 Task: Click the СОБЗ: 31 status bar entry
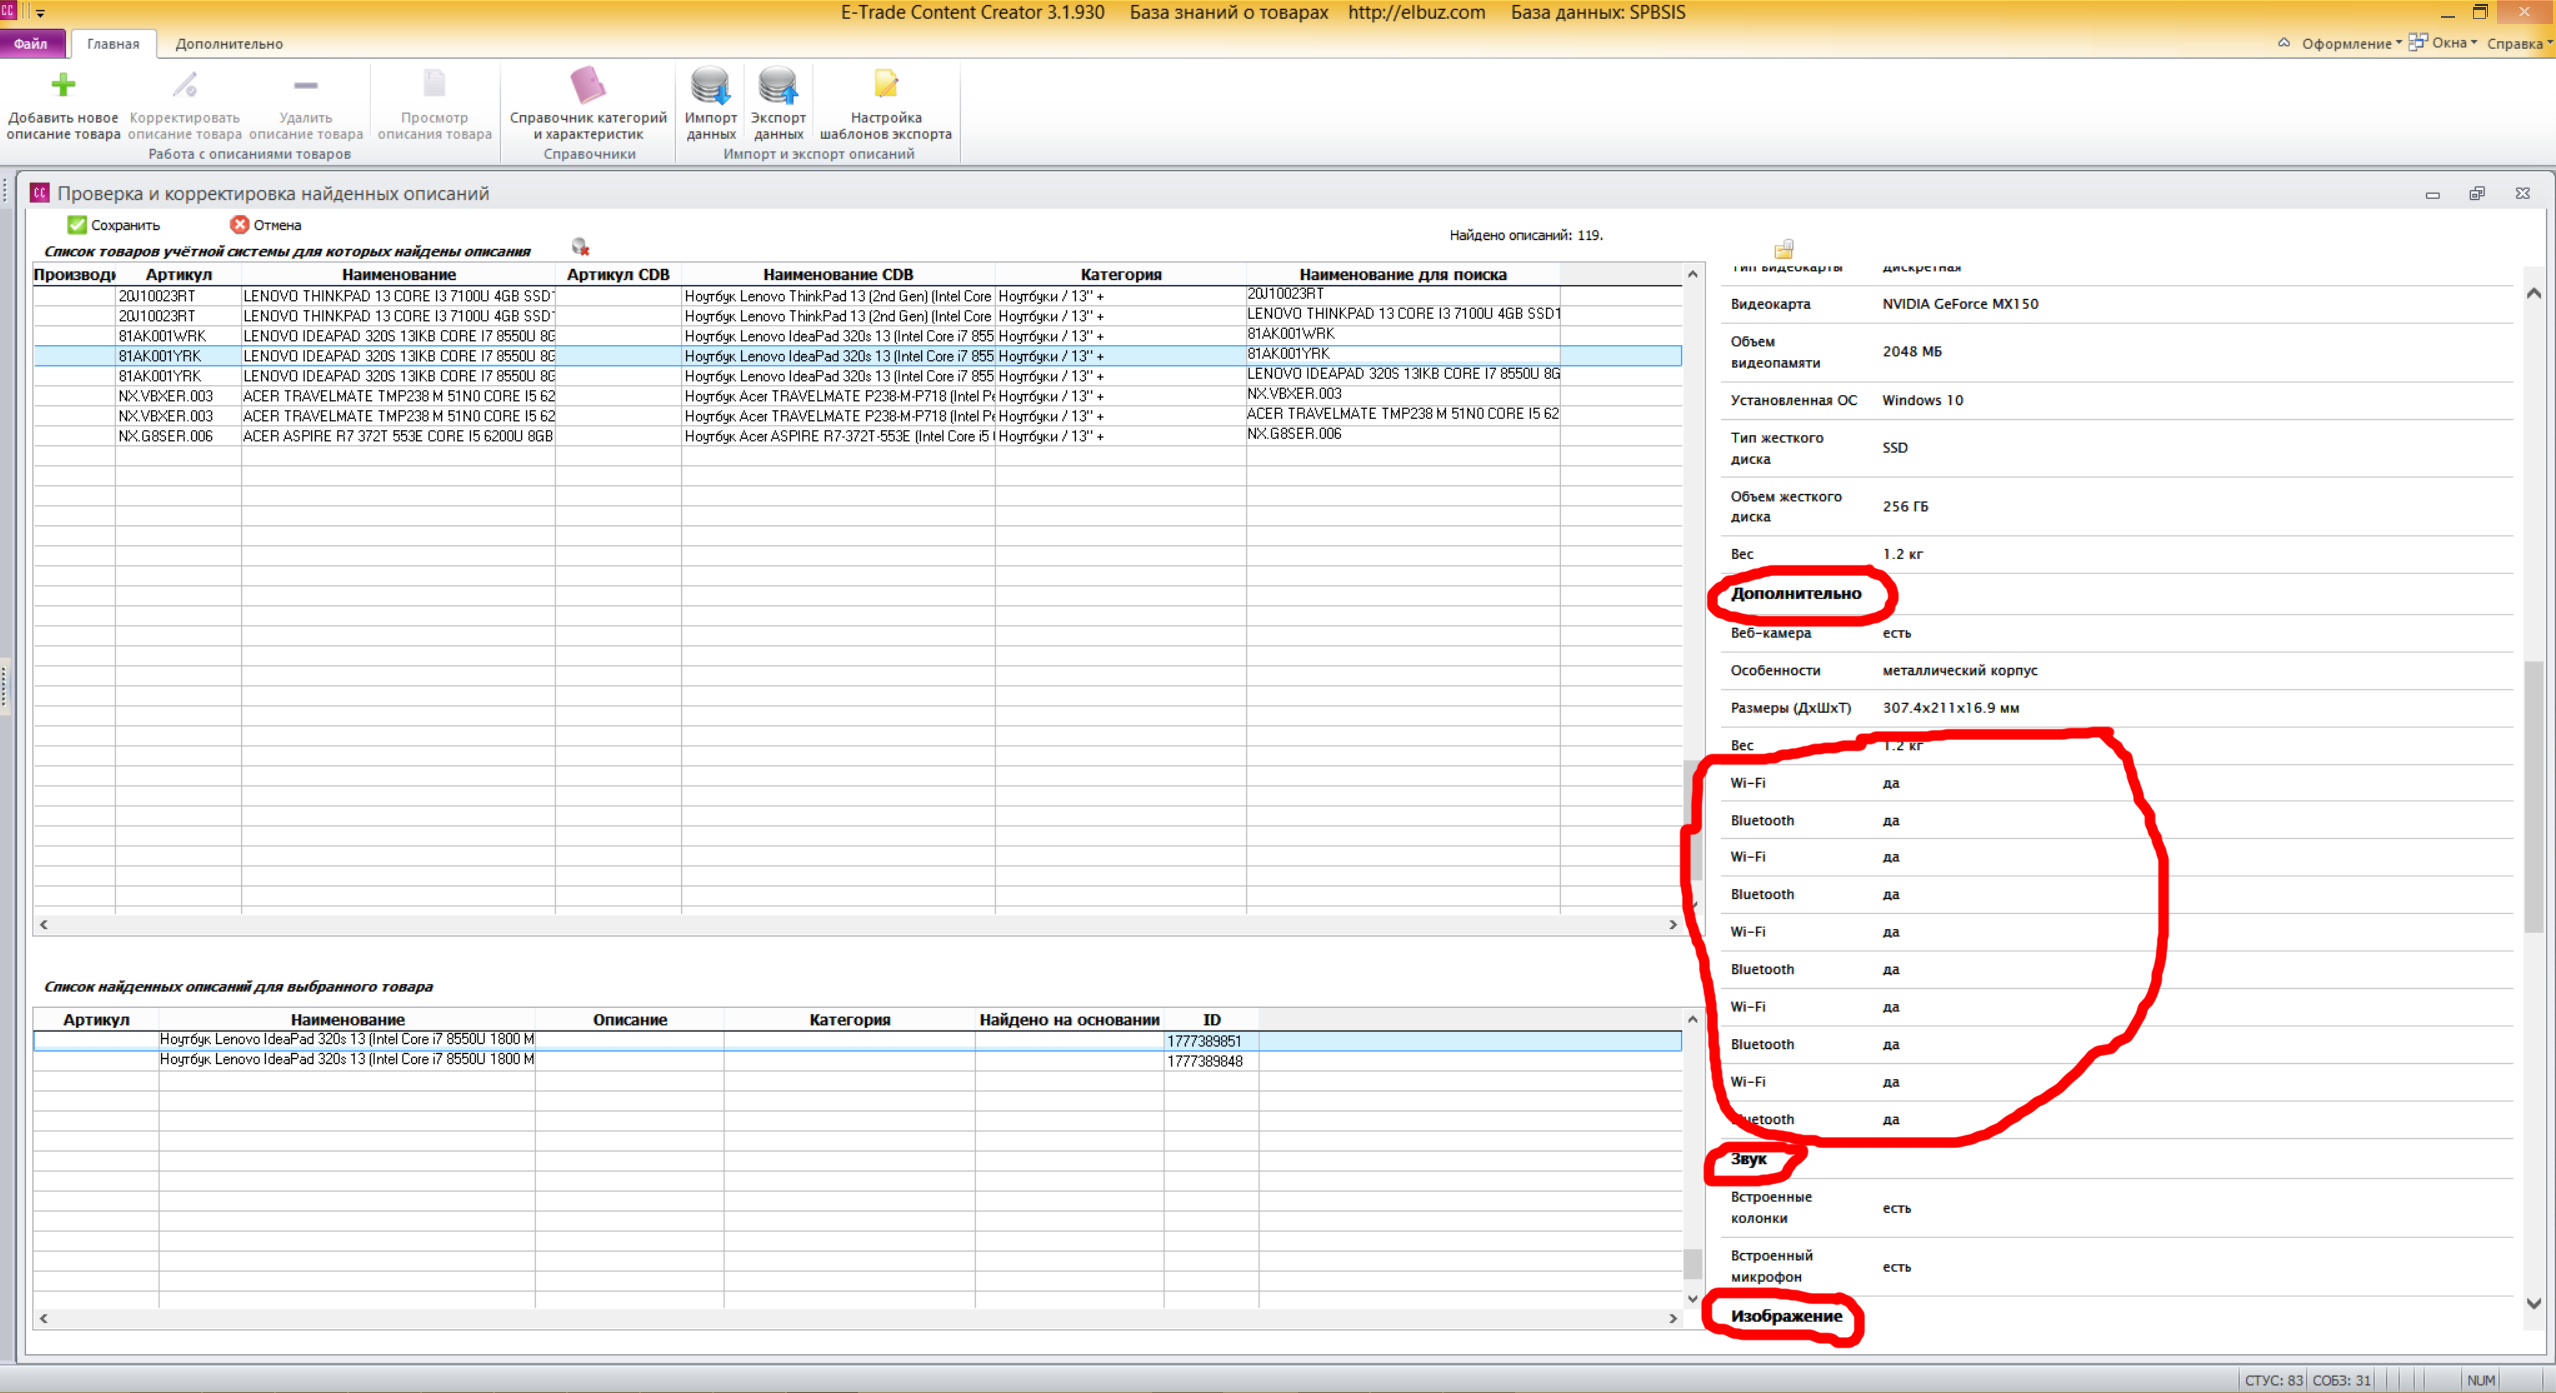[x=2341, y=1380]
